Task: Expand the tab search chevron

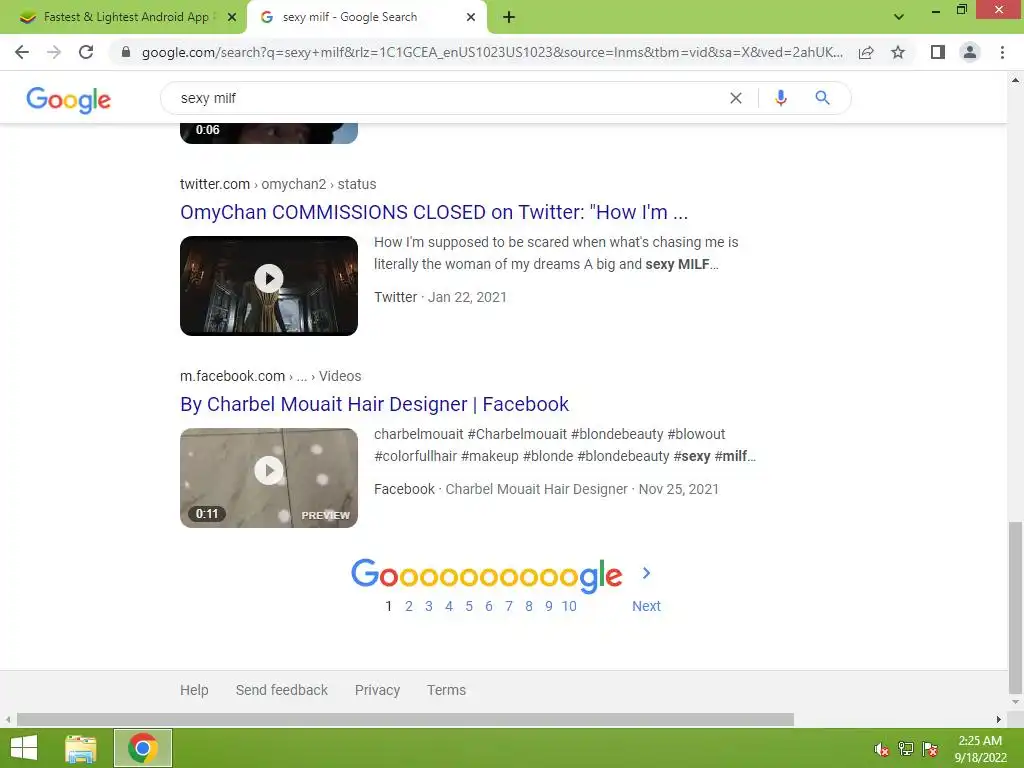Action: point(899,17)
